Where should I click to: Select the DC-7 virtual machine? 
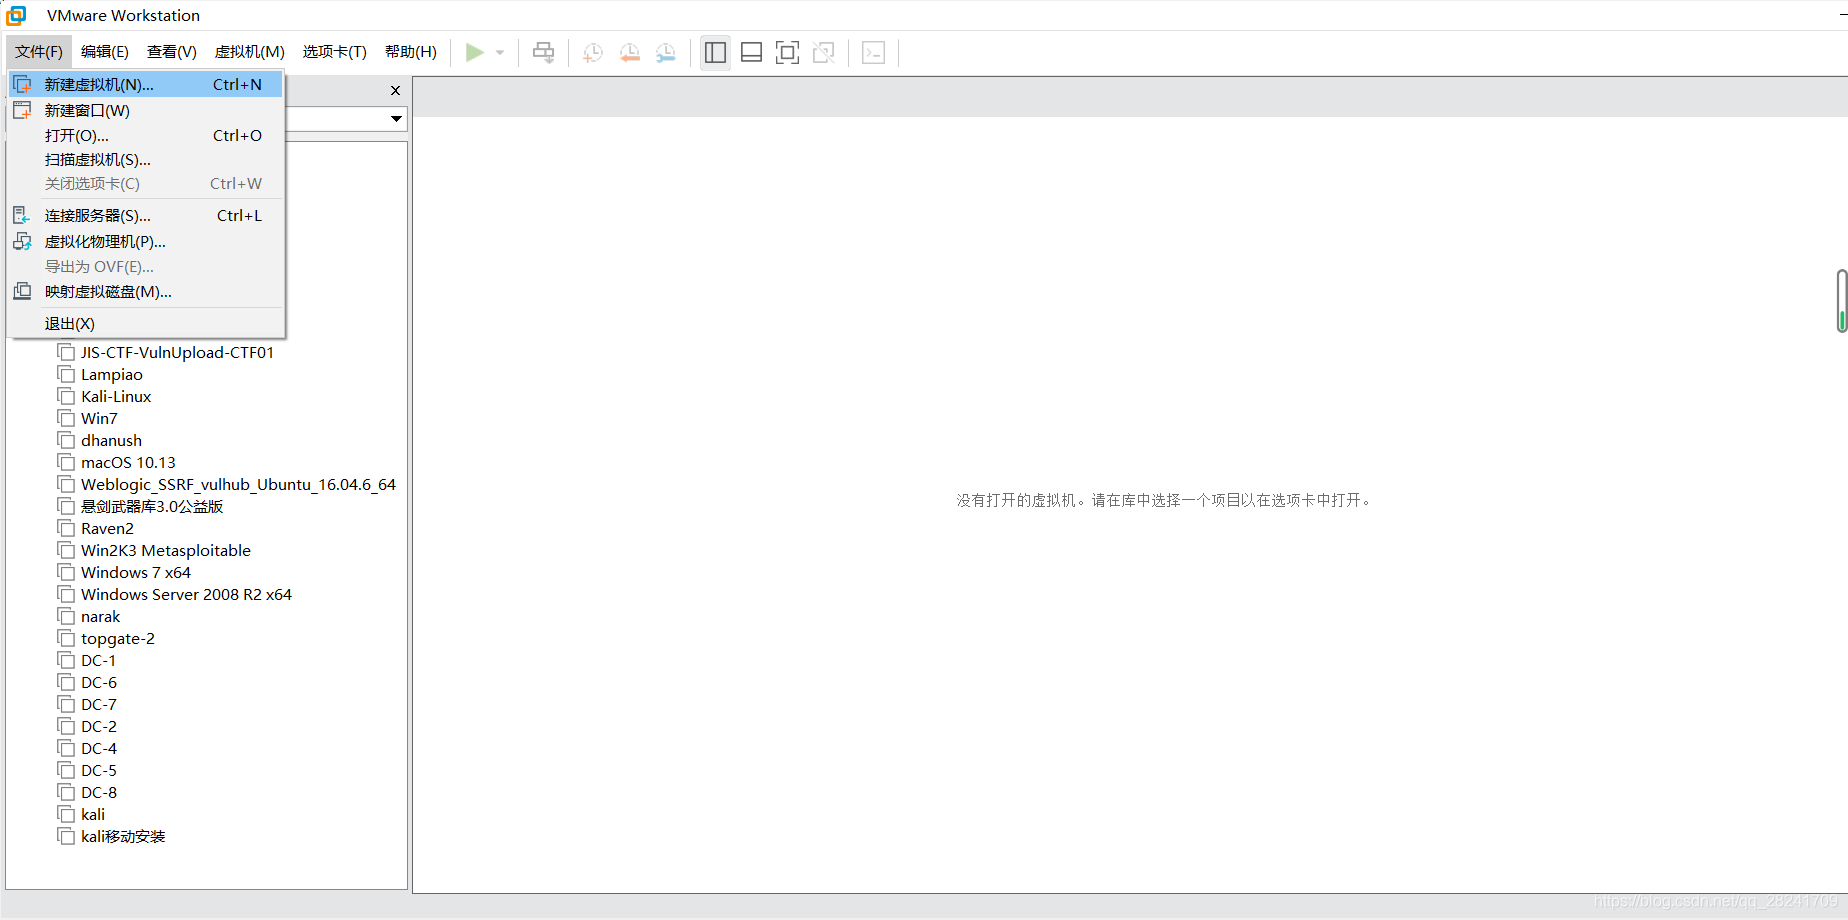[99, 705]
